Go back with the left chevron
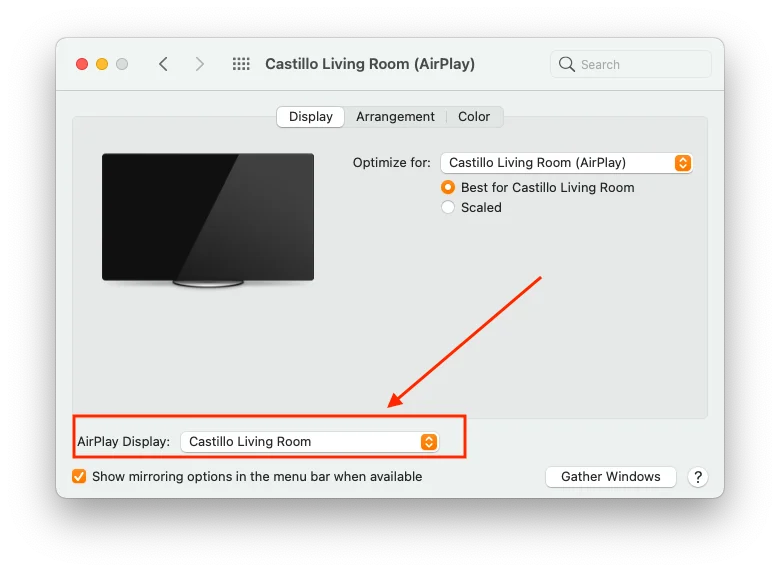Screen dimensions: 780x572 [x=163, y=64]
